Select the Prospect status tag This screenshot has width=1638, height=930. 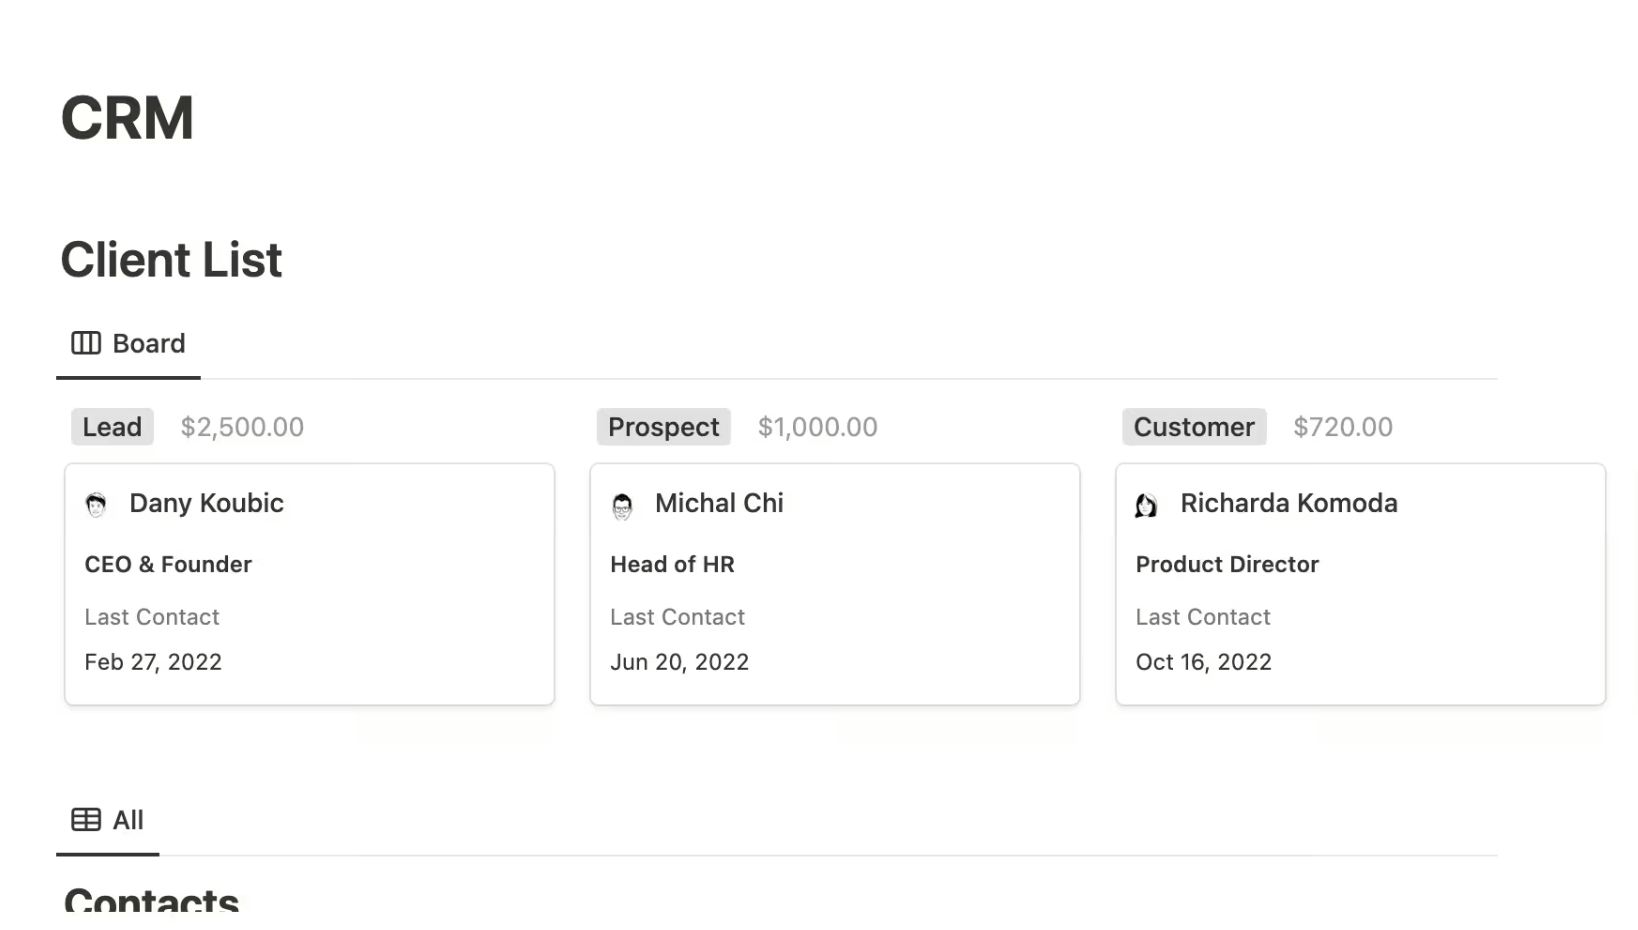point(663,426)
